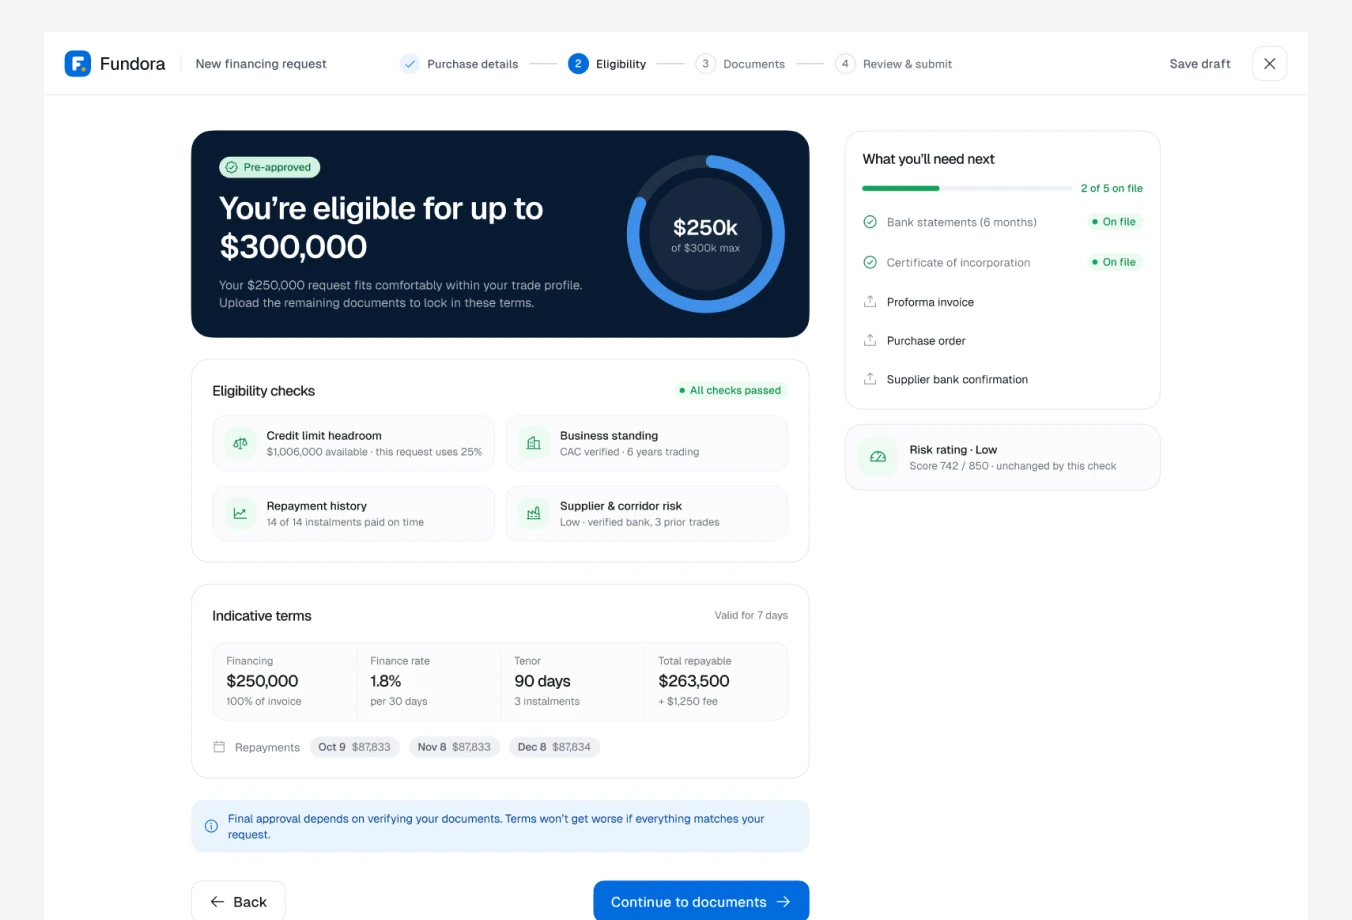The width and height of the screenshot is (1352, 920).
Task: Click the Risk rating gauge icon
Action: (878, 457)
